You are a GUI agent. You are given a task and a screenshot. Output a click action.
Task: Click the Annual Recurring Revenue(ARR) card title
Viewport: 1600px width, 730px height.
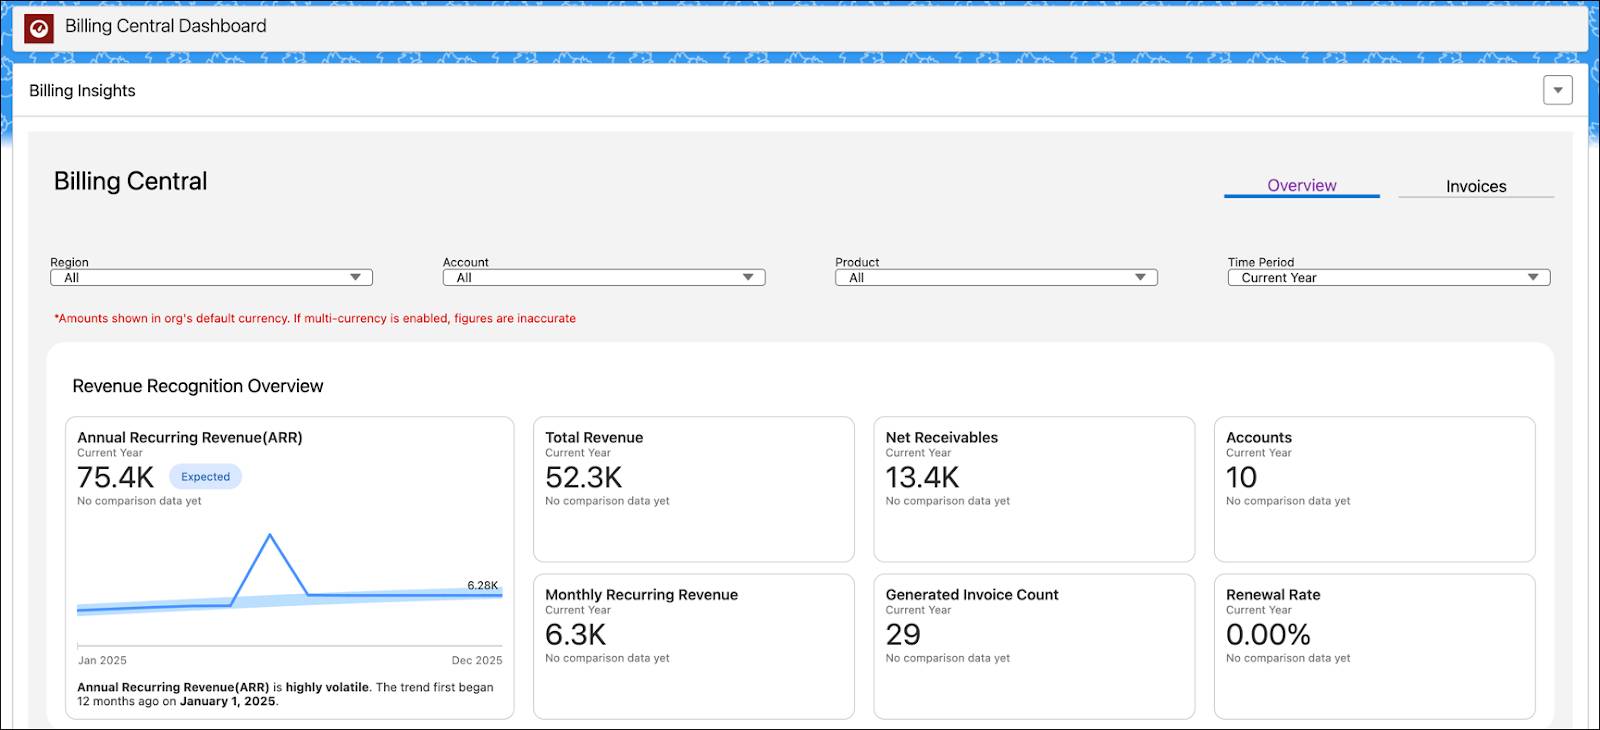click(x=190, y=437)
